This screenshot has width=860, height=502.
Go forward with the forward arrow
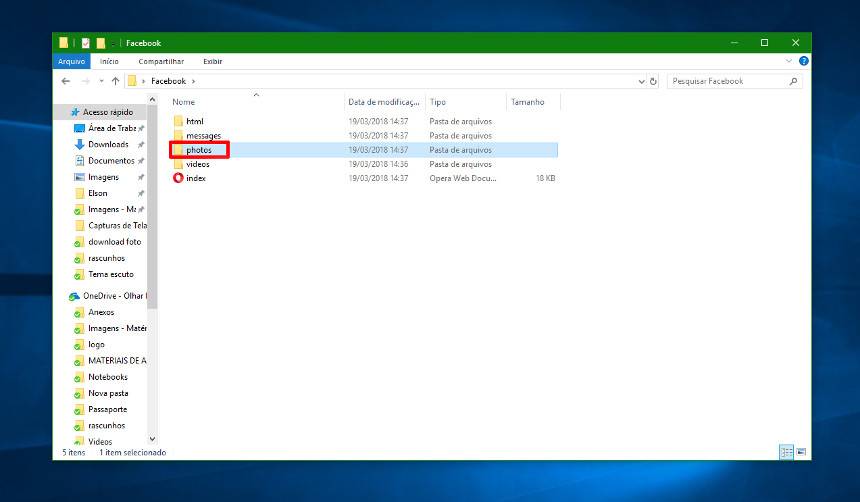click(86, 81)
